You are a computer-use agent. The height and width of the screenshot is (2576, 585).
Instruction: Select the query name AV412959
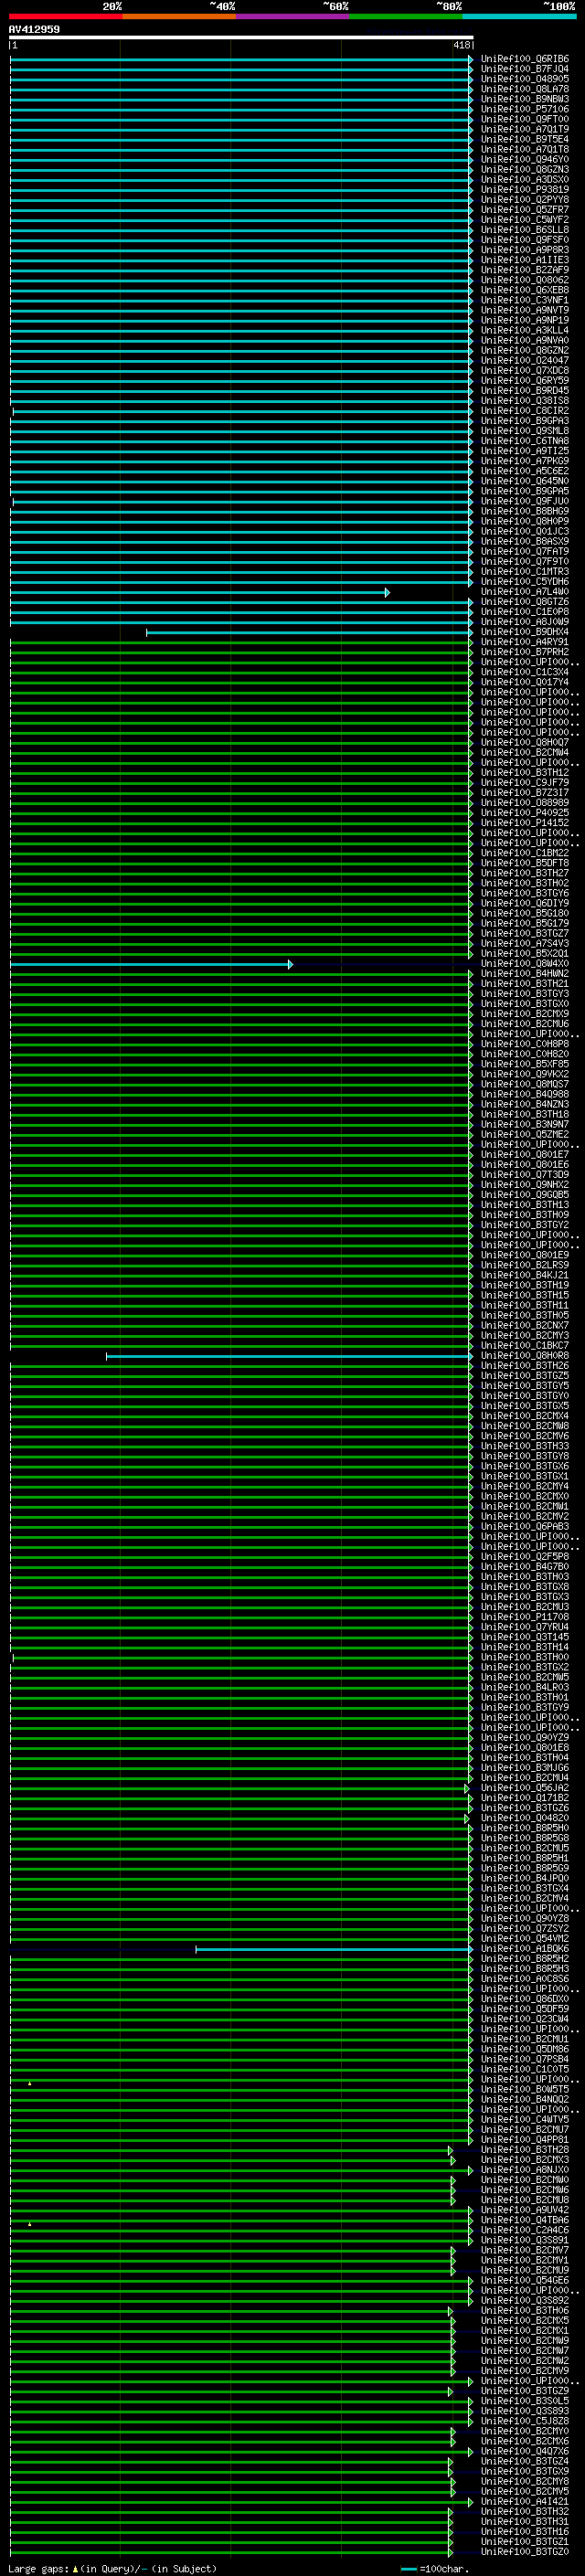coord(34,30)
